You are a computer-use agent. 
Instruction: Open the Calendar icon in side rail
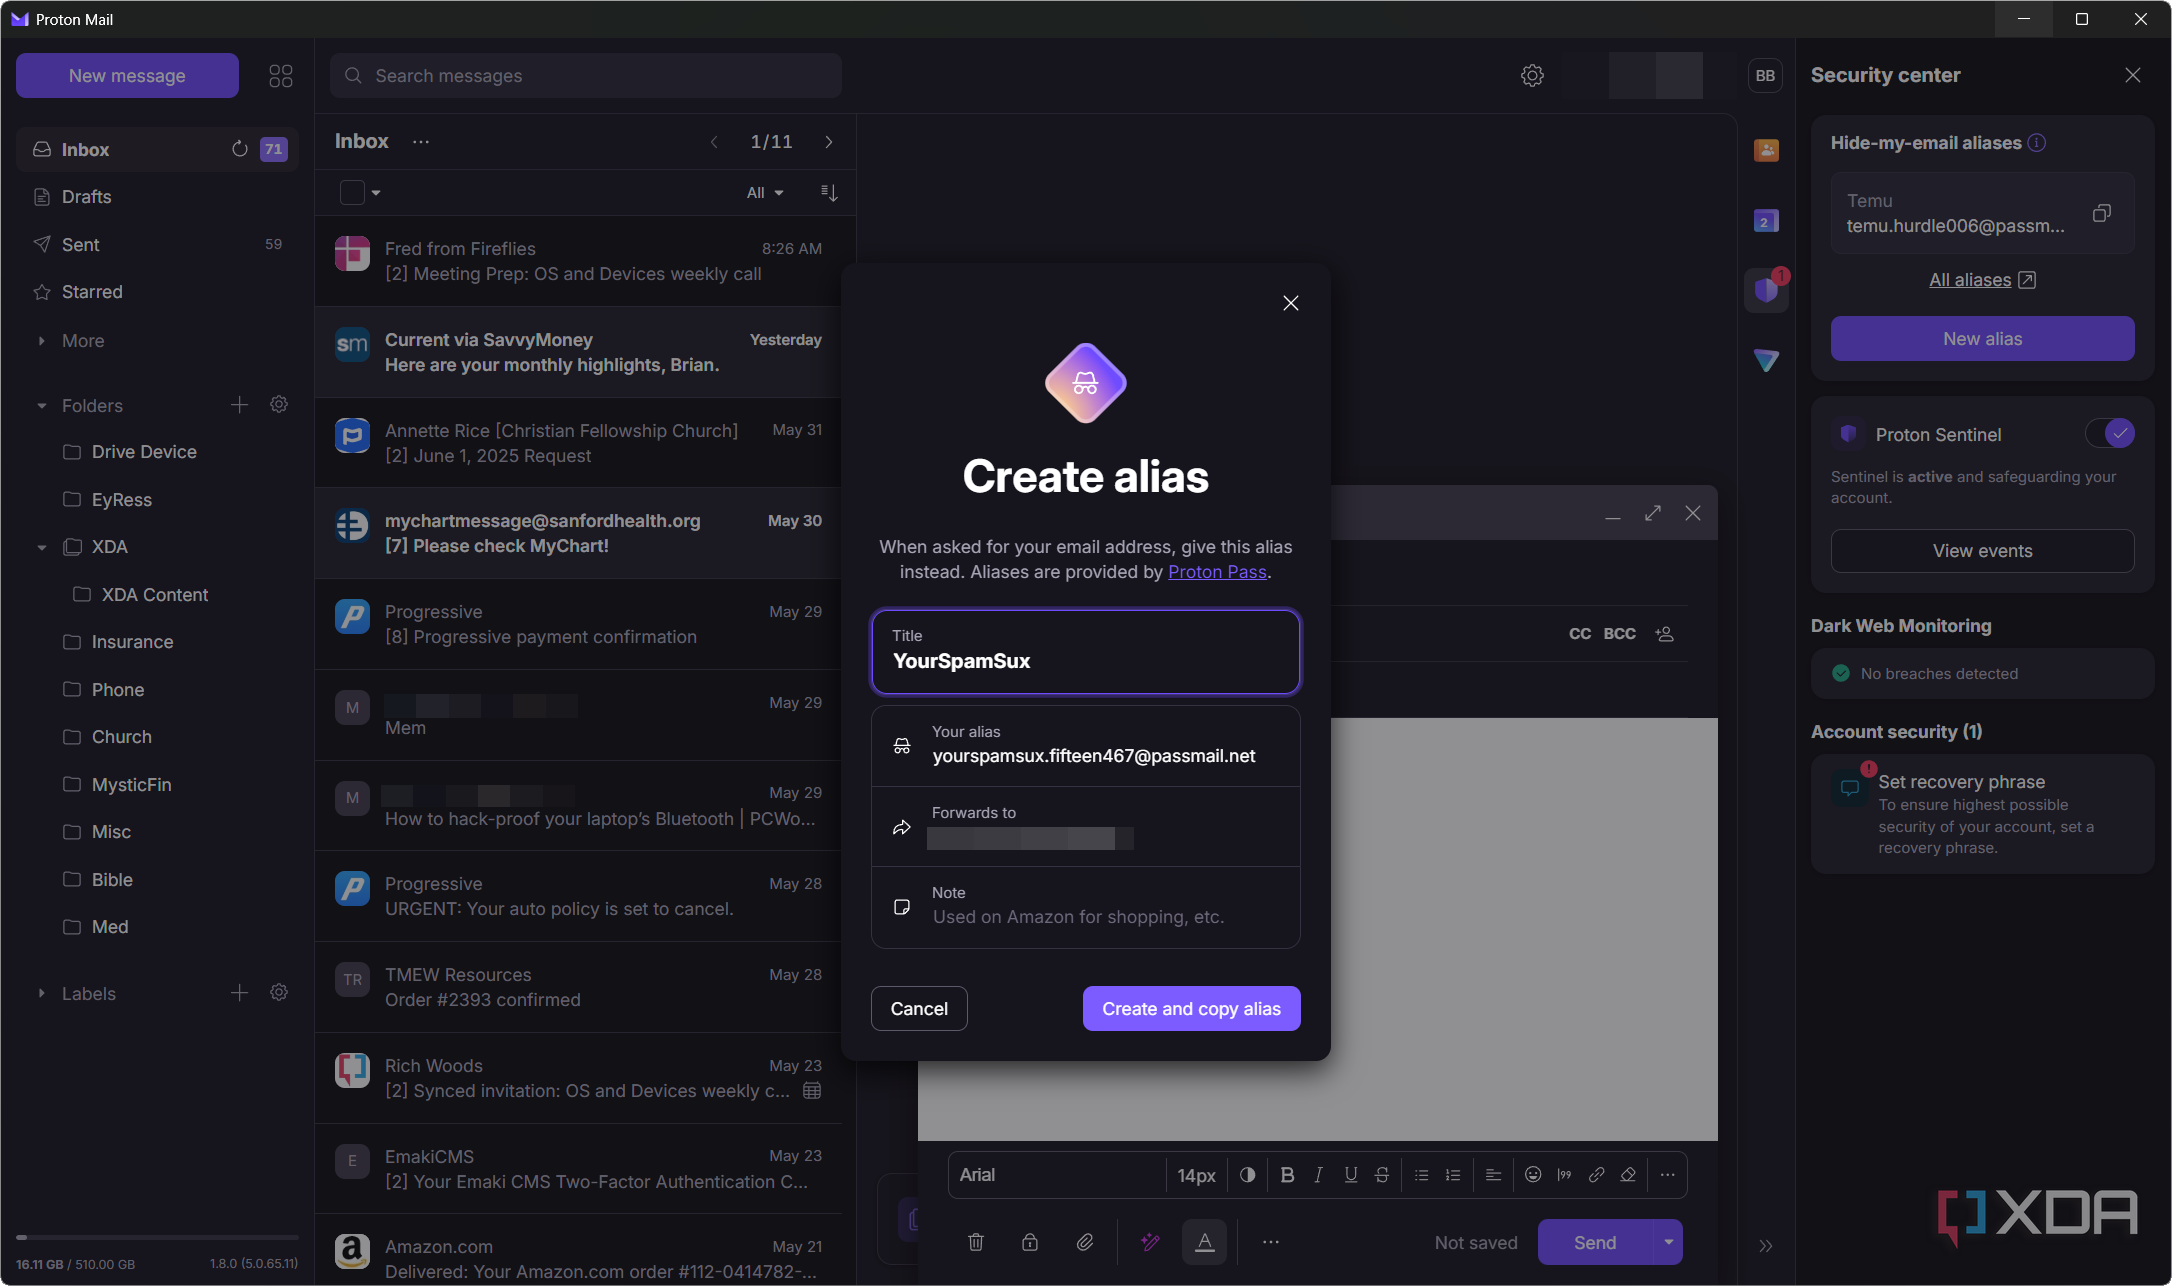(1766, 221)
